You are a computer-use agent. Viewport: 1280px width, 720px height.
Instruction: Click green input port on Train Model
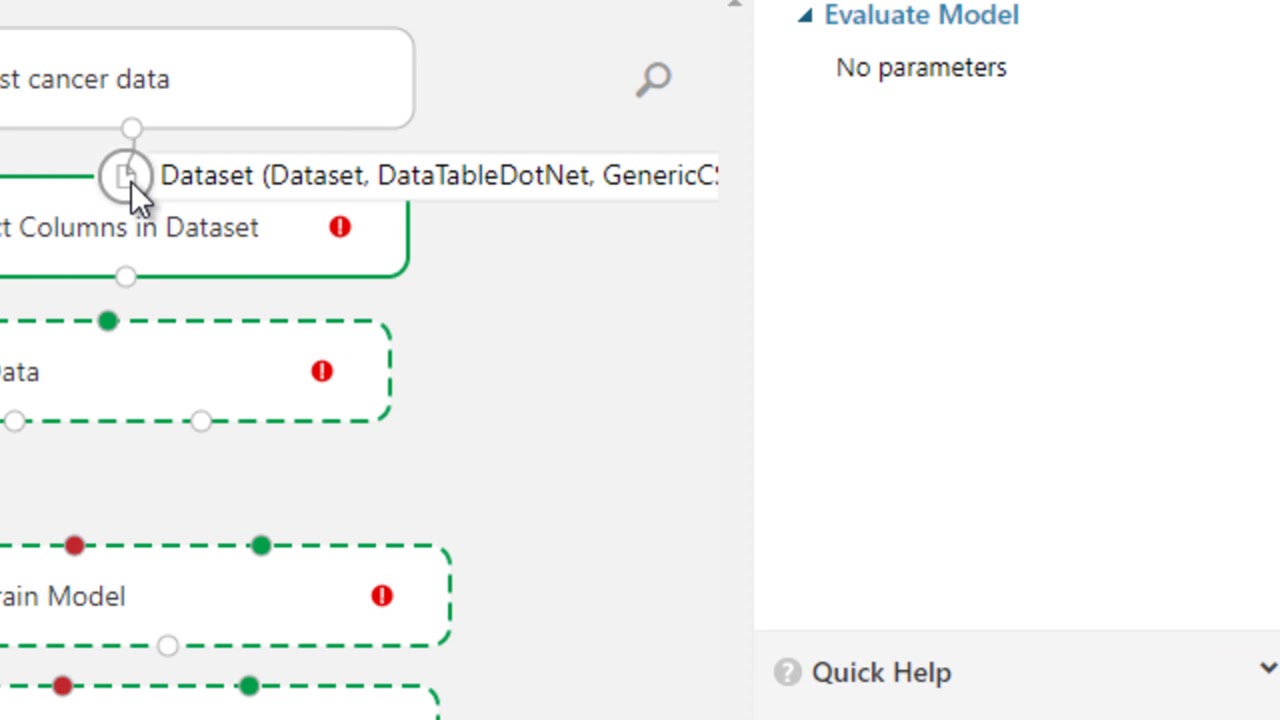[260, 546]
